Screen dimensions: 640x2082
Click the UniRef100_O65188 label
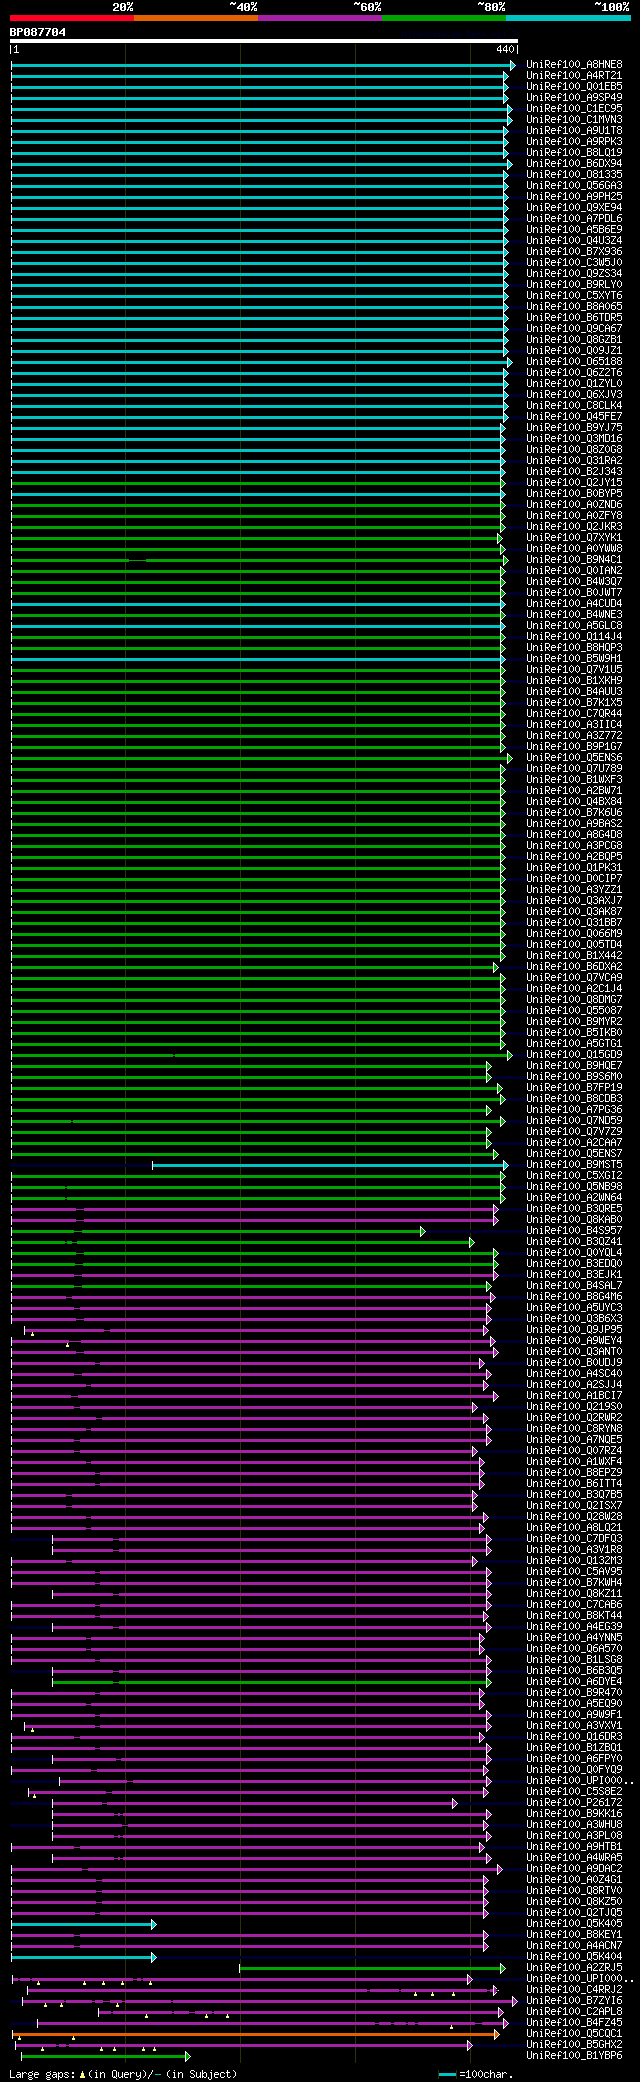coord(574,361)
